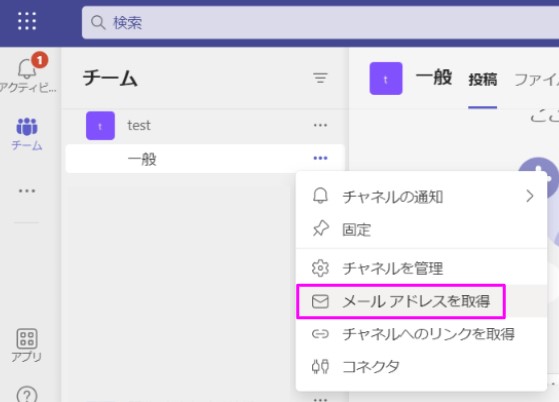Open the app launcher waffle grid
Viewport: 559px width, 402px height.
27,21
